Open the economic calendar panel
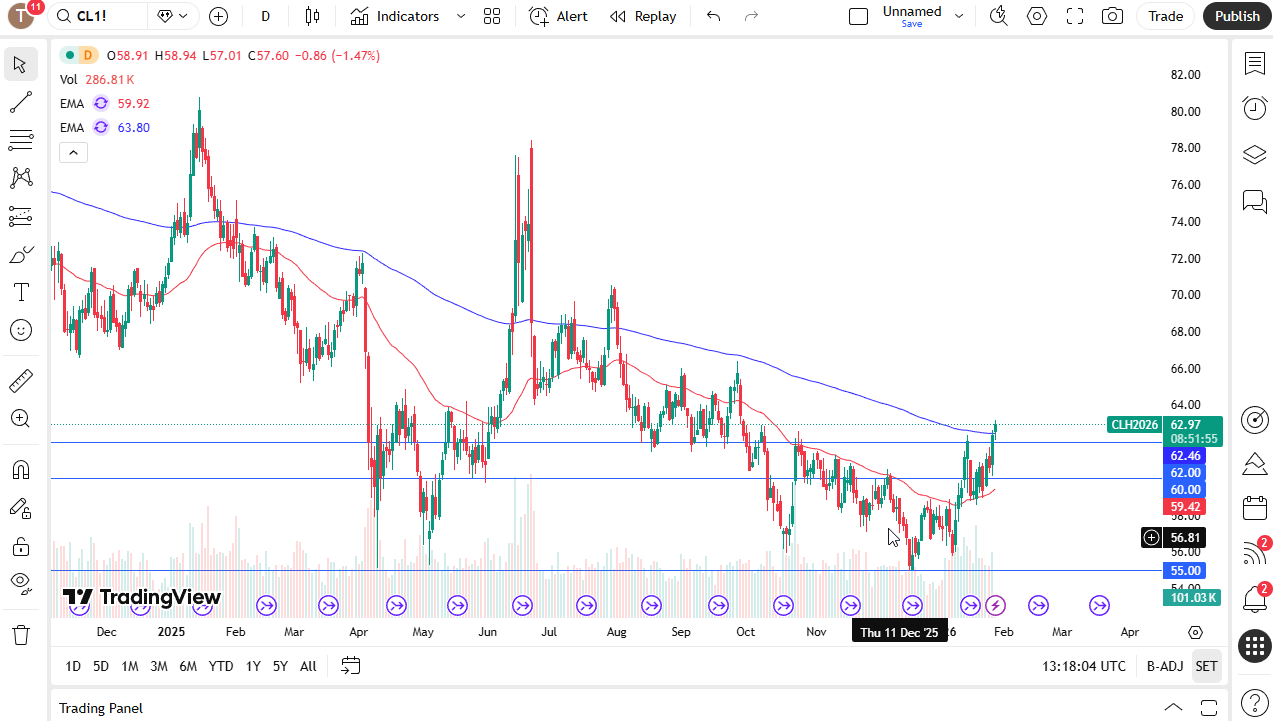 [1254, 508]
